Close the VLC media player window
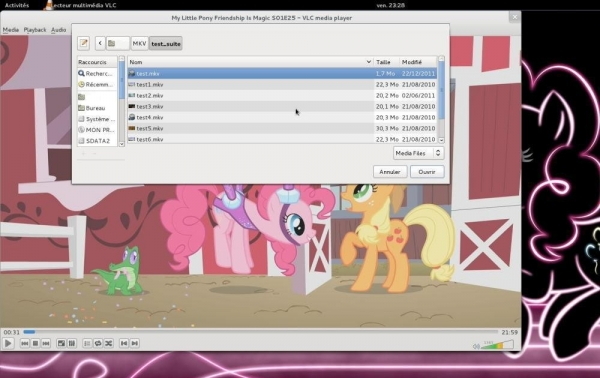This screenshot has height=378, width=600. pos(515,17)
